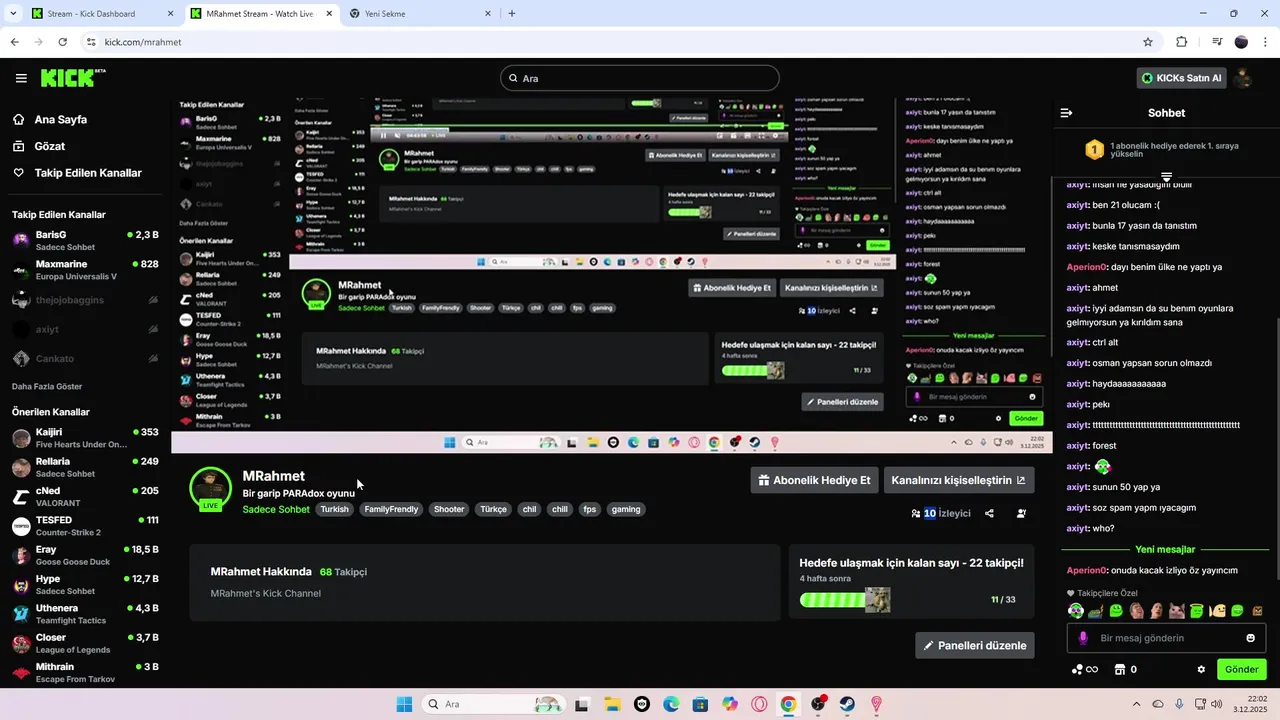Expand the gift leaderboard handle in chat
Image resolution: width=1280 pixels, height=720 pixels.
coord(1166,176)
